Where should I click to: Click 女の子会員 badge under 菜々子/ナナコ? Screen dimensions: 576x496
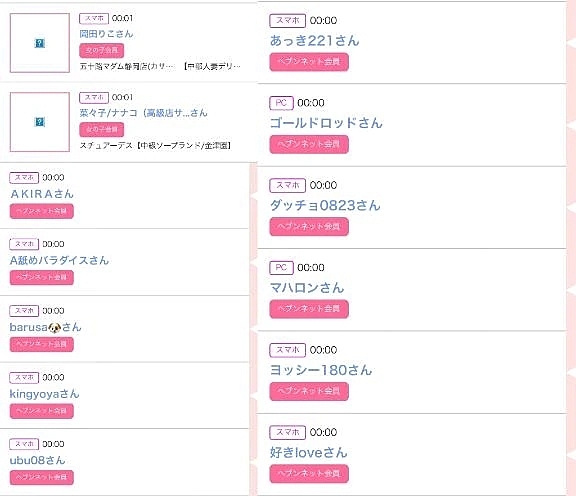click(x=101, y=129)
